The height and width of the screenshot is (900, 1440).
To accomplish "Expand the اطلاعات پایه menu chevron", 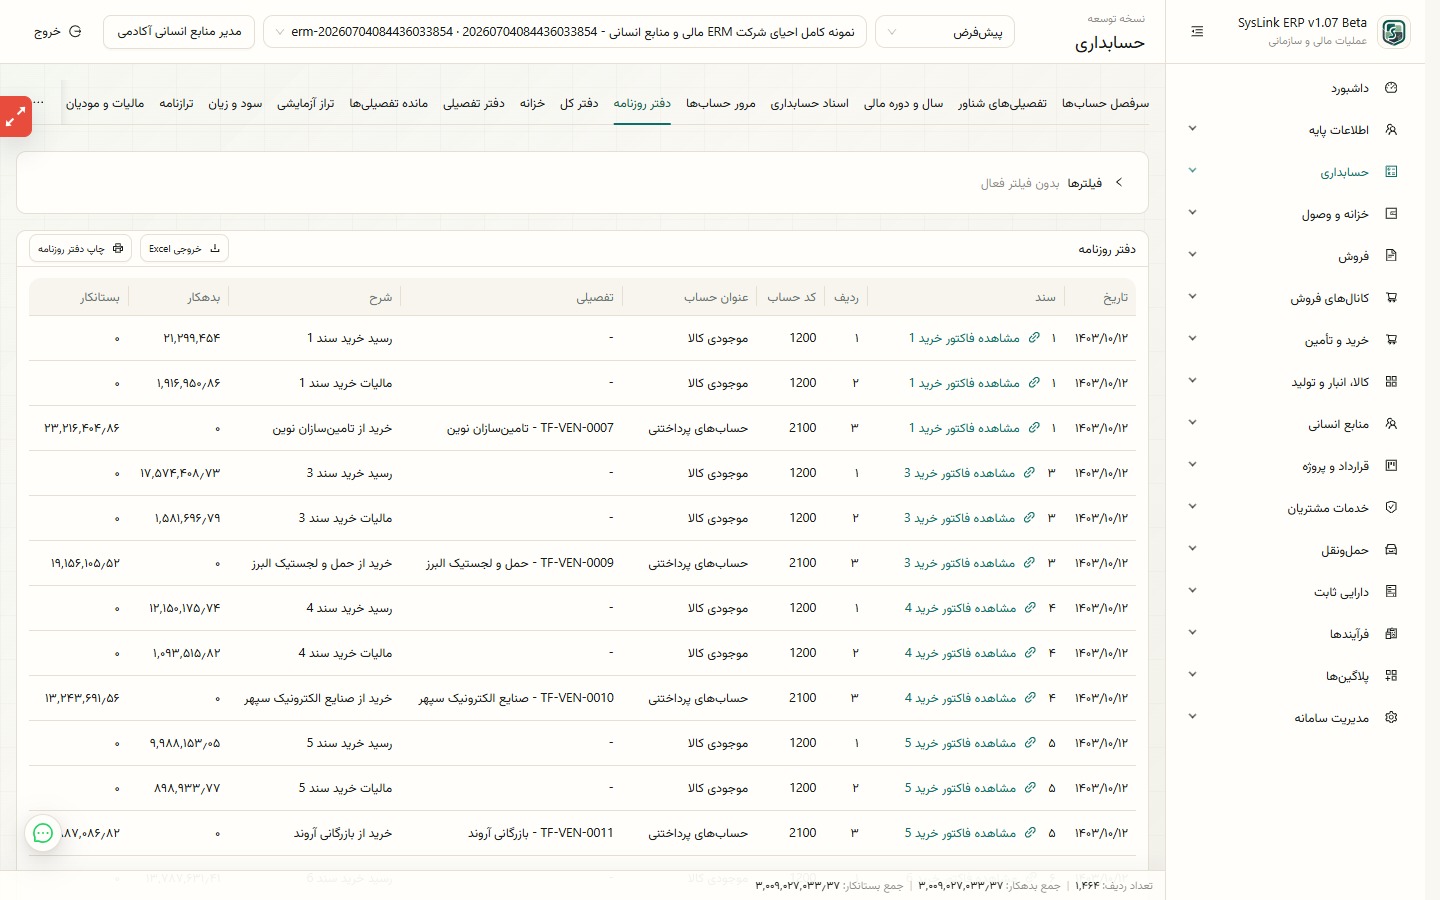I will [1192, 129].
